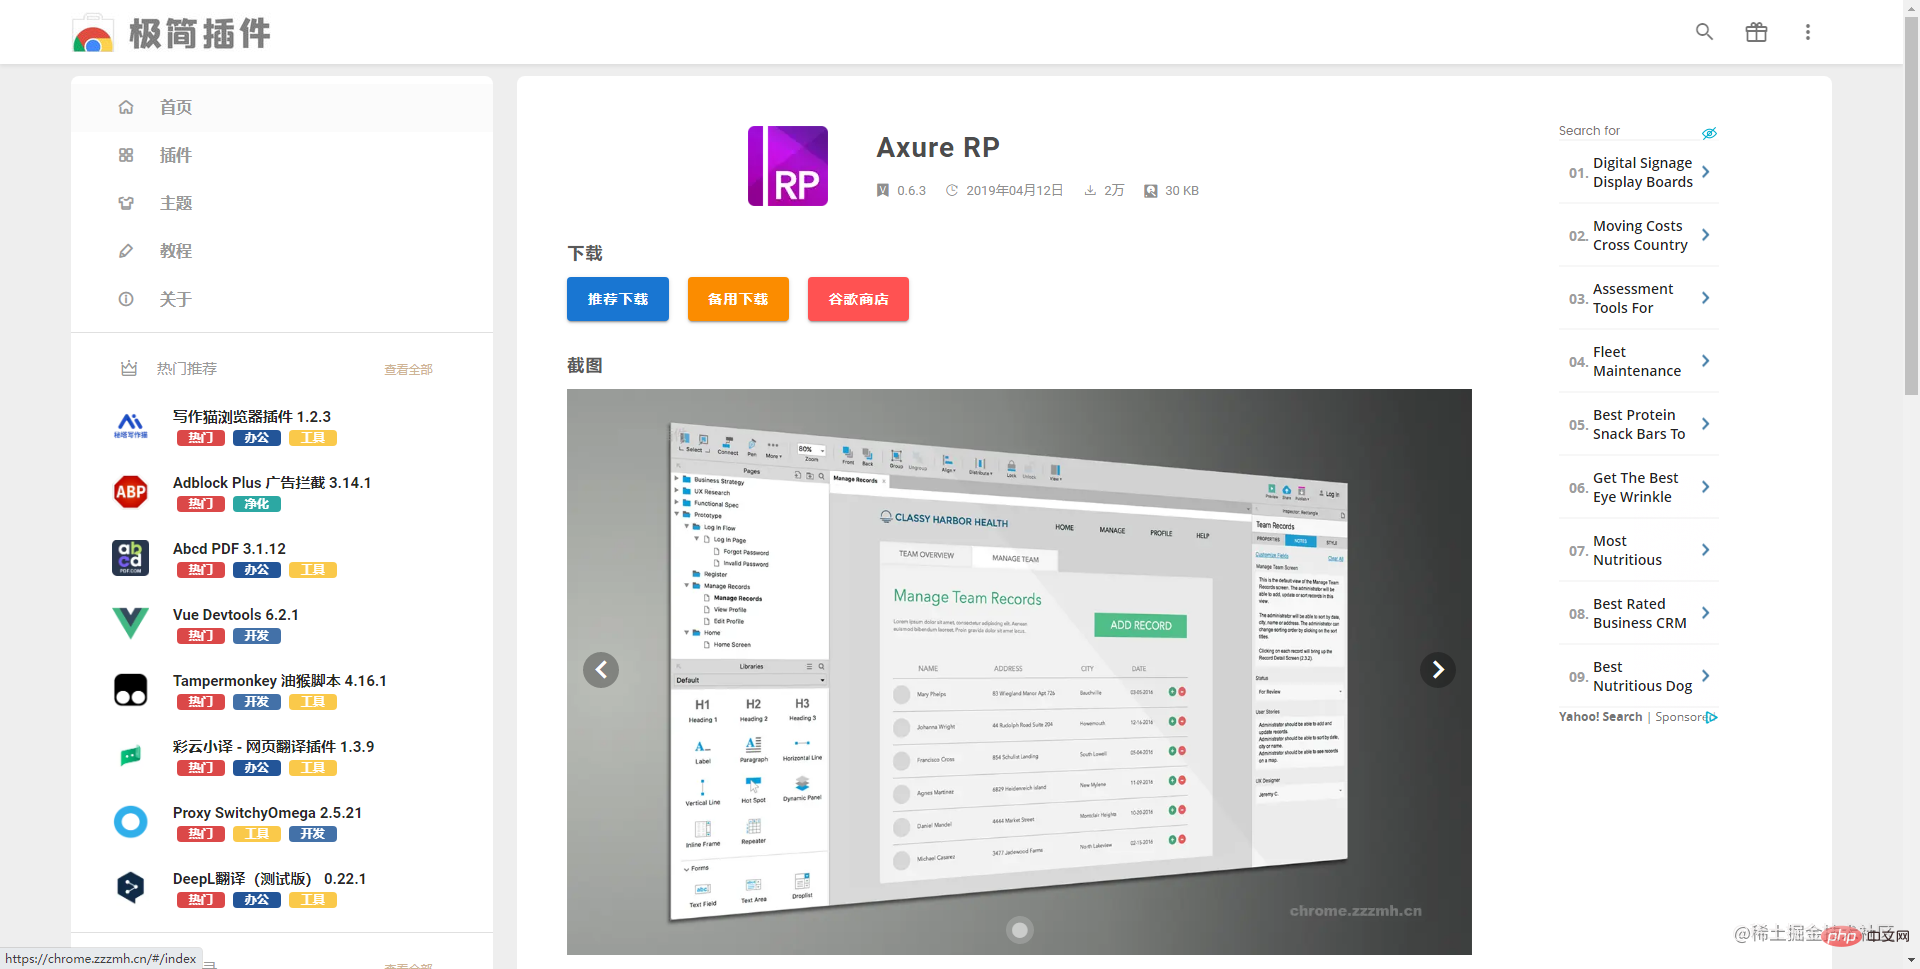
Task: Show the previous screenshot with left arrow
Action: [x=601, y=670]
